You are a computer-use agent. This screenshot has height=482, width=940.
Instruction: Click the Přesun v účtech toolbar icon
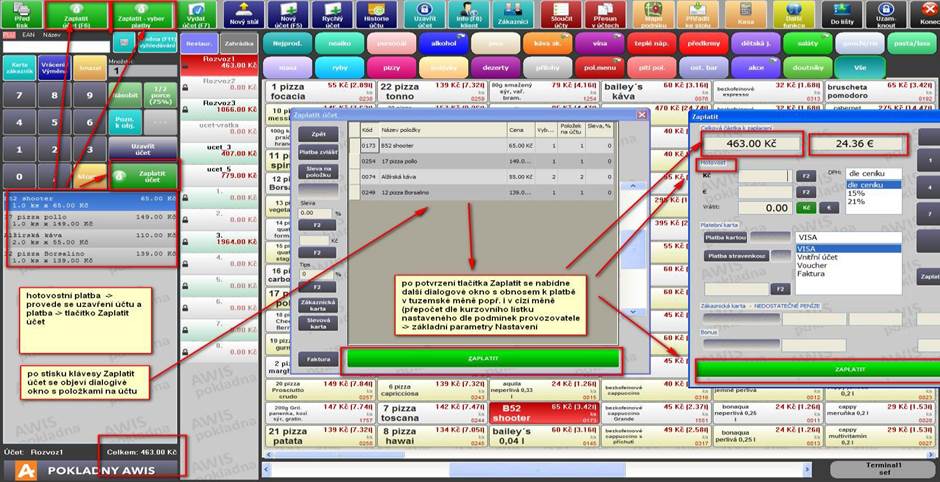605,15
